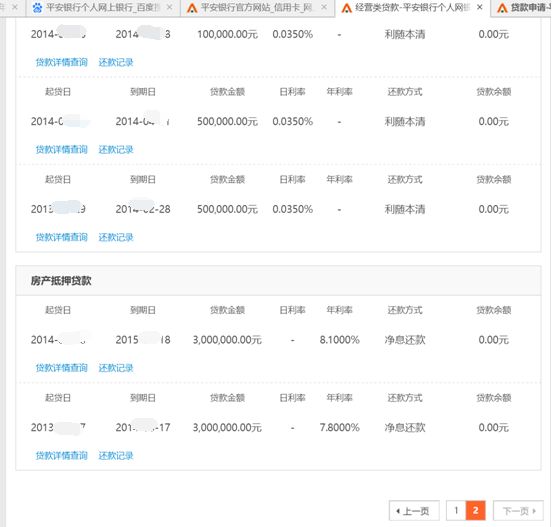Screen dimensions: 554x527
Task: Click 0.0350% daily rate in the 100,000.00元 row
Action: (293, 35)
